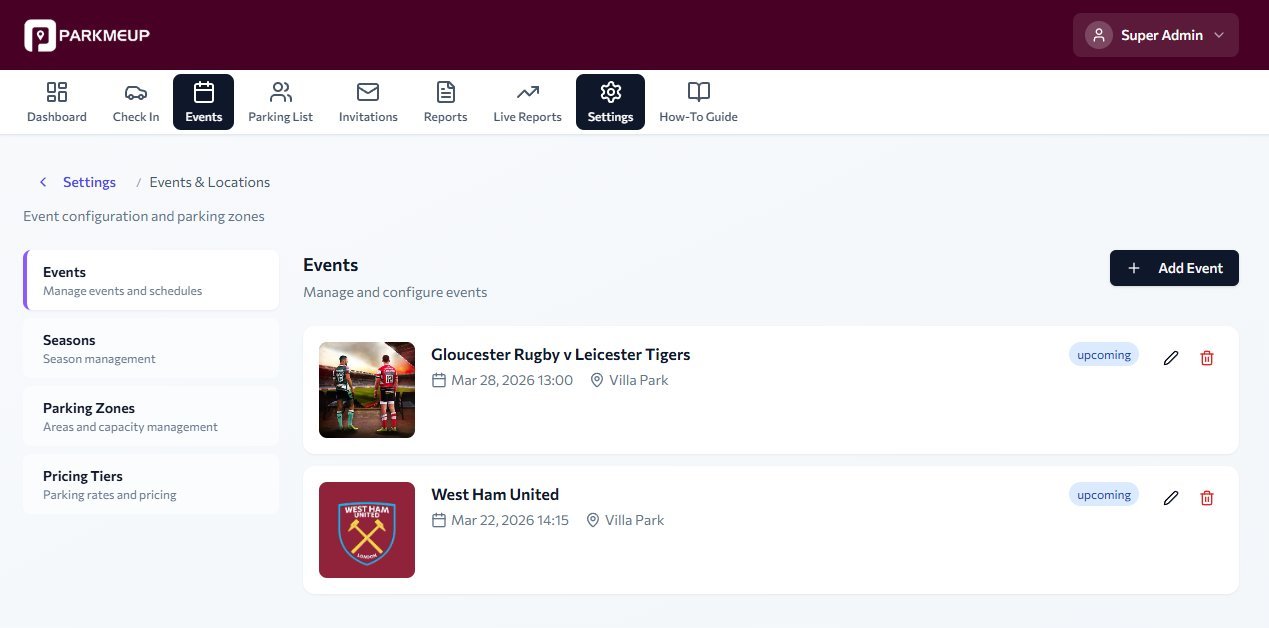Select the Pricing Tiers sidebar entry
Screen dimensions: 1269x628
(150, 484)
